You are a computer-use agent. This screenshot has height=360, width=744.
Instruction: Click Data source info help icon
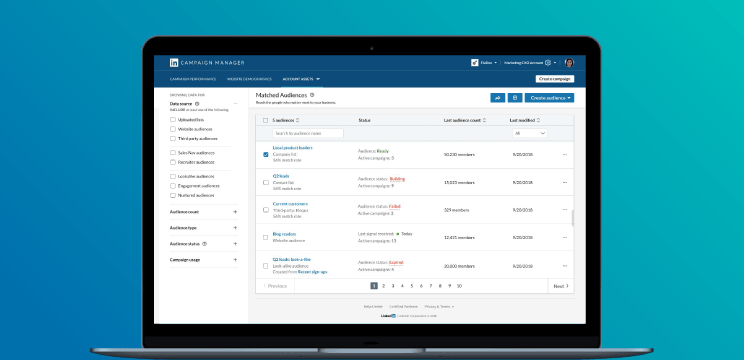click(197, 103)
